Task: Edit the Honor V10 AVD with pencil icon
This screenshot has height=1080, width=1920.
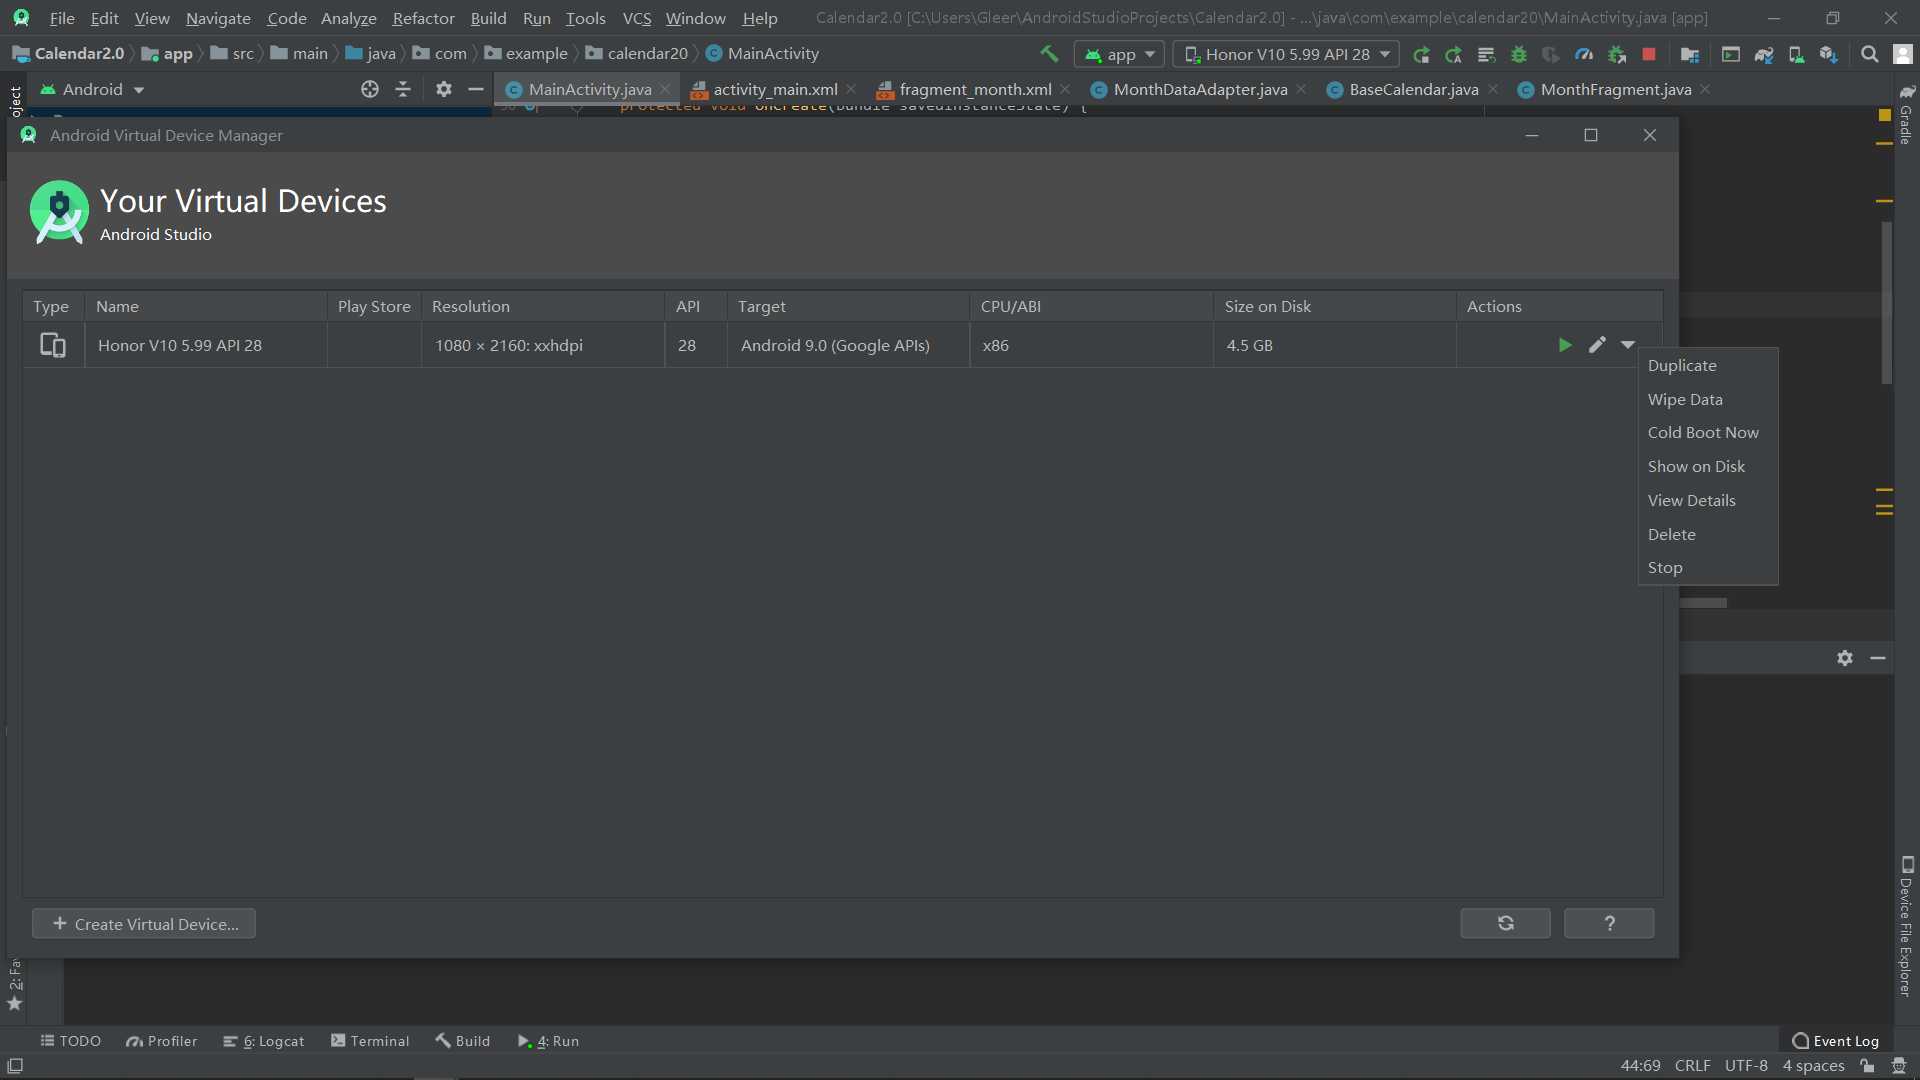Action: (1597, 345)
